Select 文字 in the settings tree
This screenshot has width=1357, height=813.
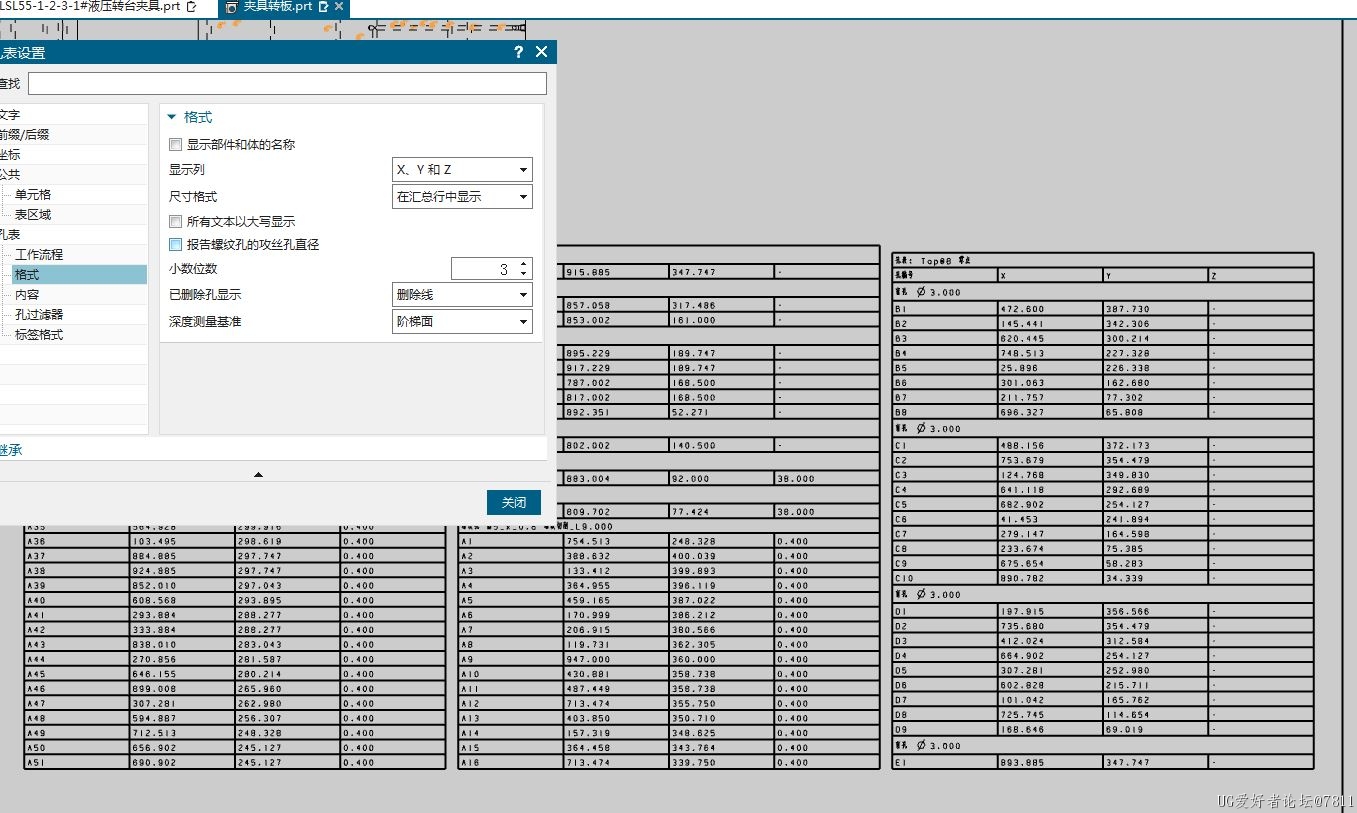[x=10, y=115]
